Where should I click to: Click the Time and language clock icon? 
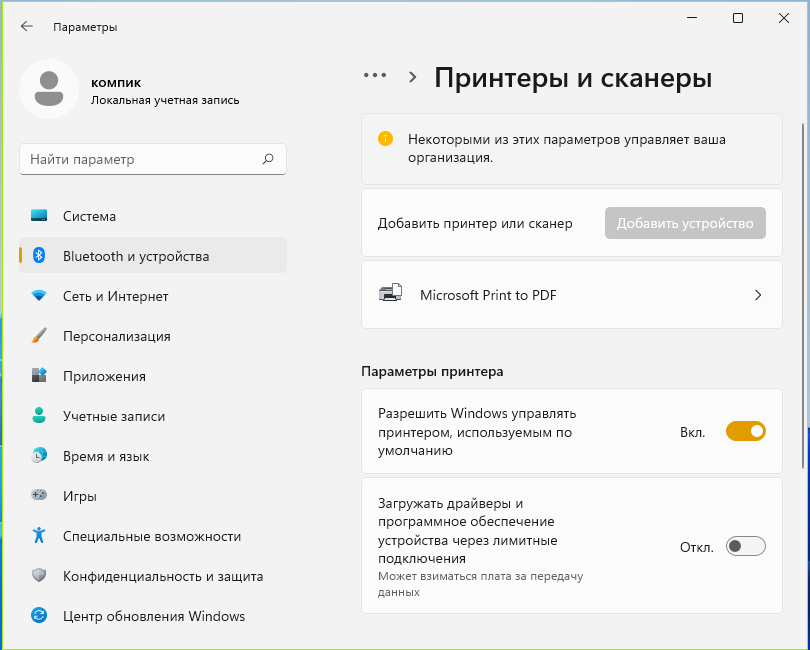point(39,456)
